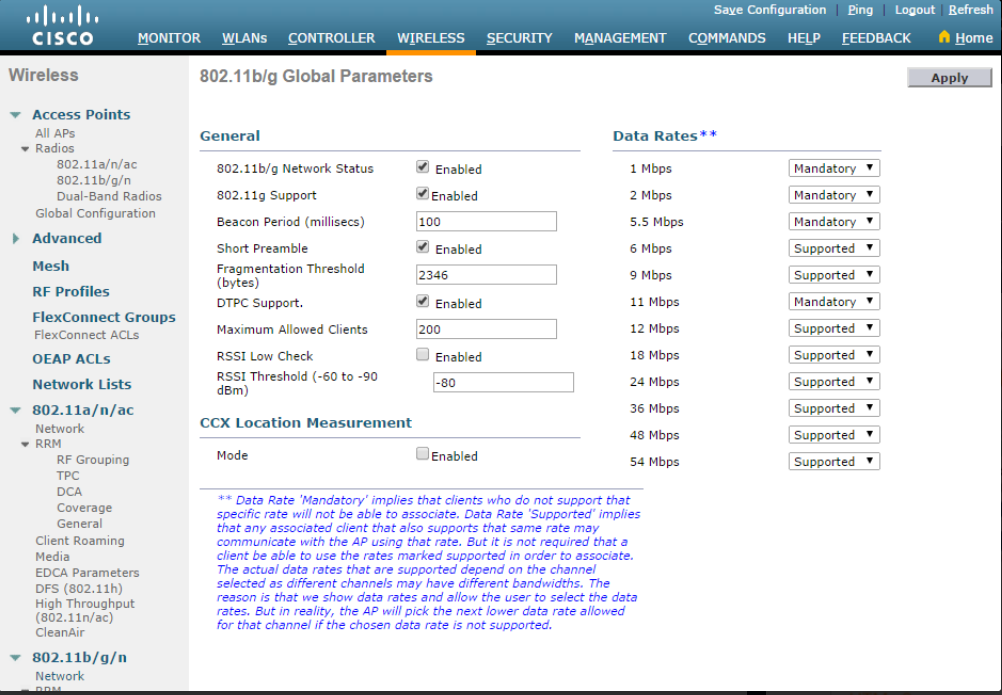1002x695 pixels.
Task: Click into the Beacon Period field
Action: [x=486, y=222]
